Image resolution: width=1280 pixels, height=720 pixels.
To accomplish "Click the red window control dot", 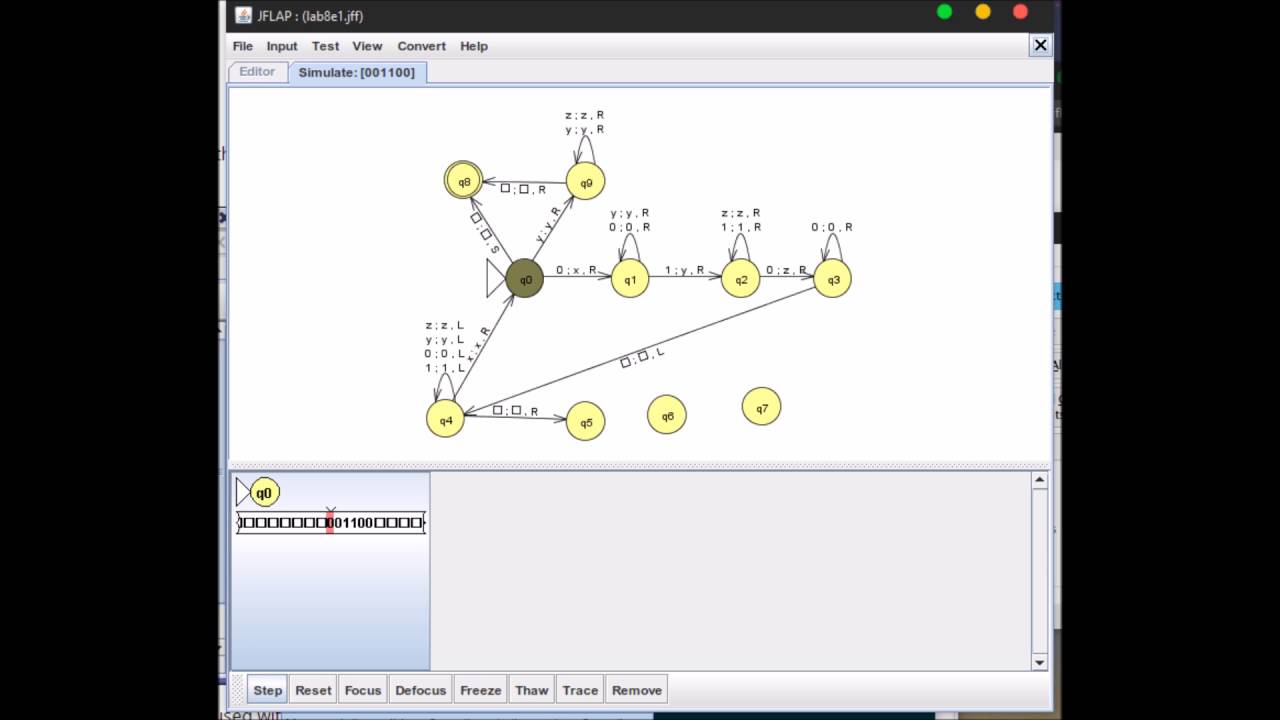I will point(1020,12).
